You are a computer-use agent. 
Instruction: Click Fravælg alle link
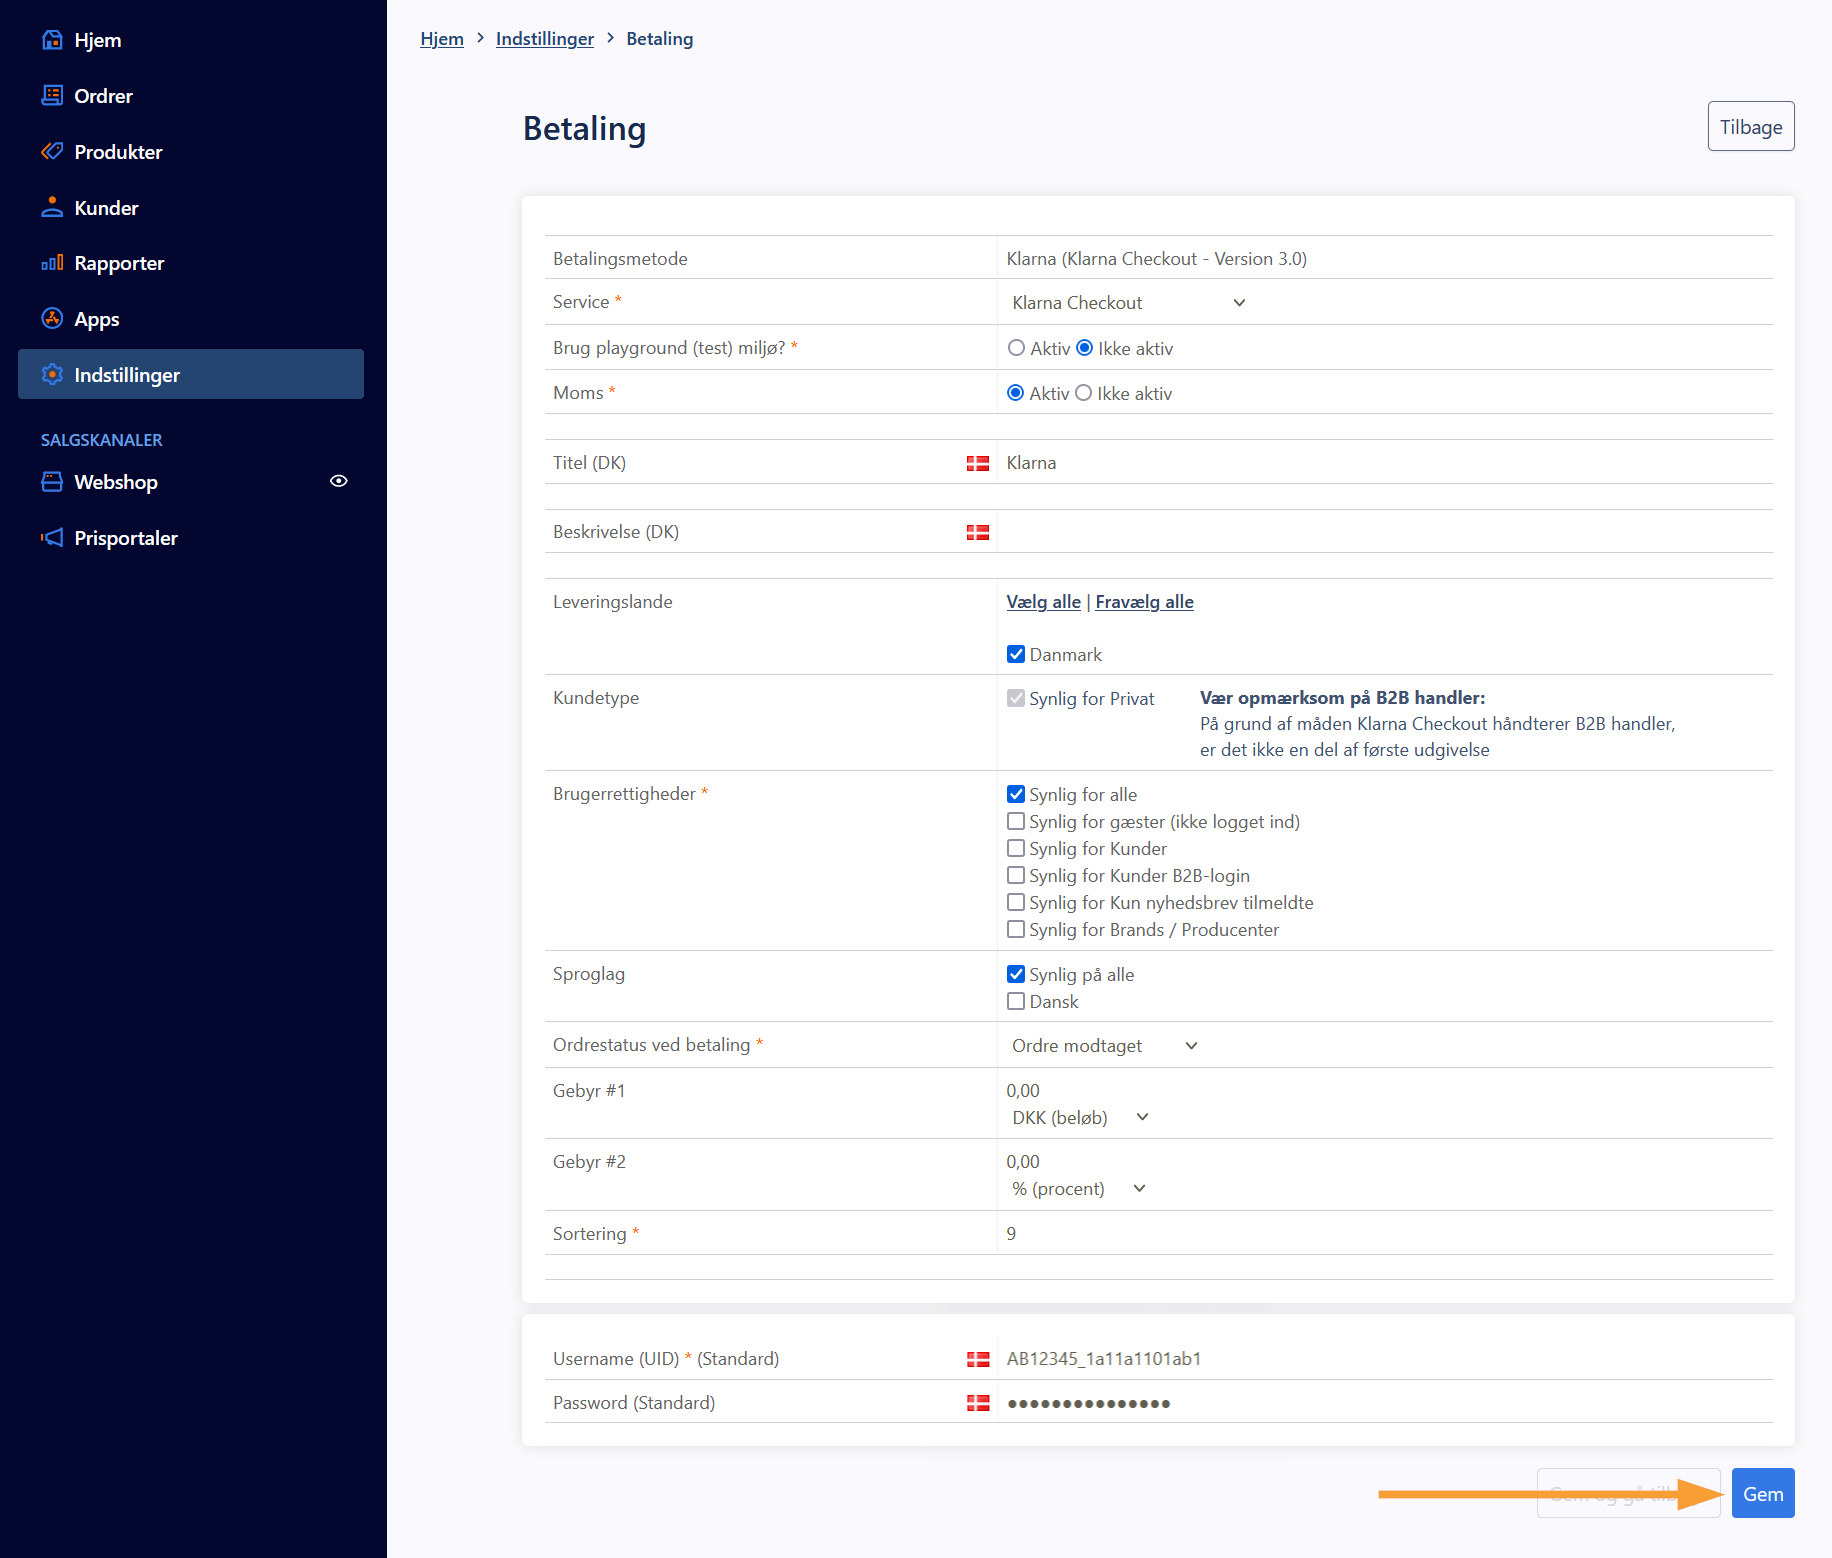click(x=1144, y=601)
